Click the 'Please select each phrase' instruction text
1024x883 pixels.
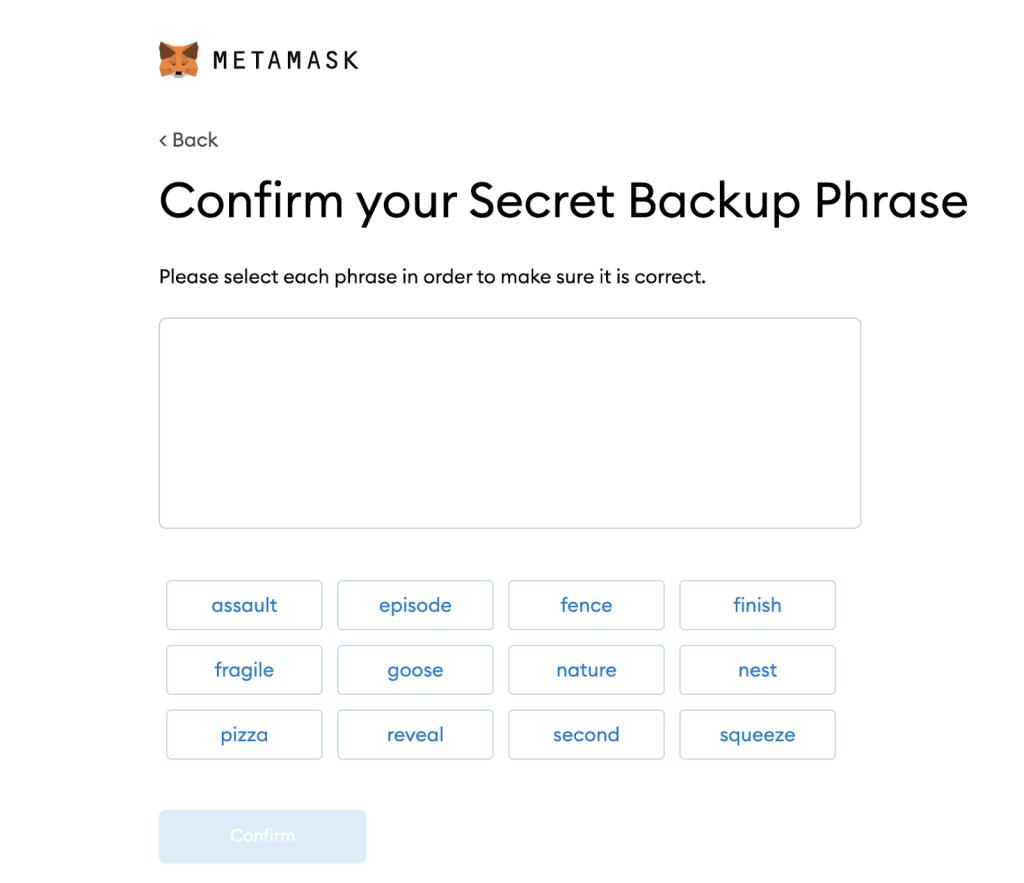pos(432,276)
